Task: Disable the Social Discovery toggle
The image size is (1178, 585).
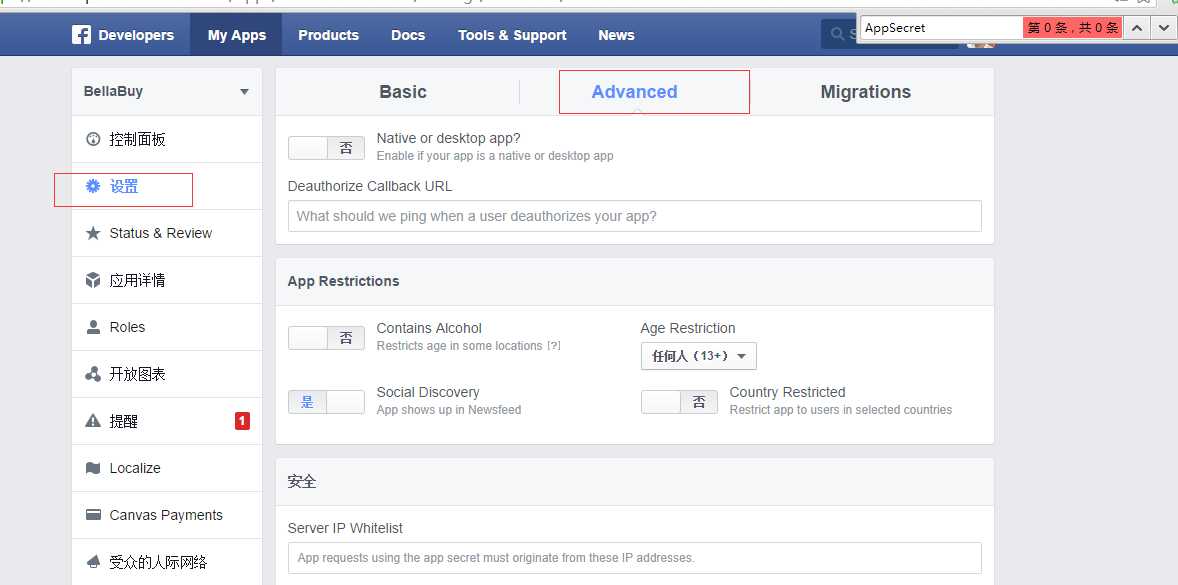Action: (326, 402)
